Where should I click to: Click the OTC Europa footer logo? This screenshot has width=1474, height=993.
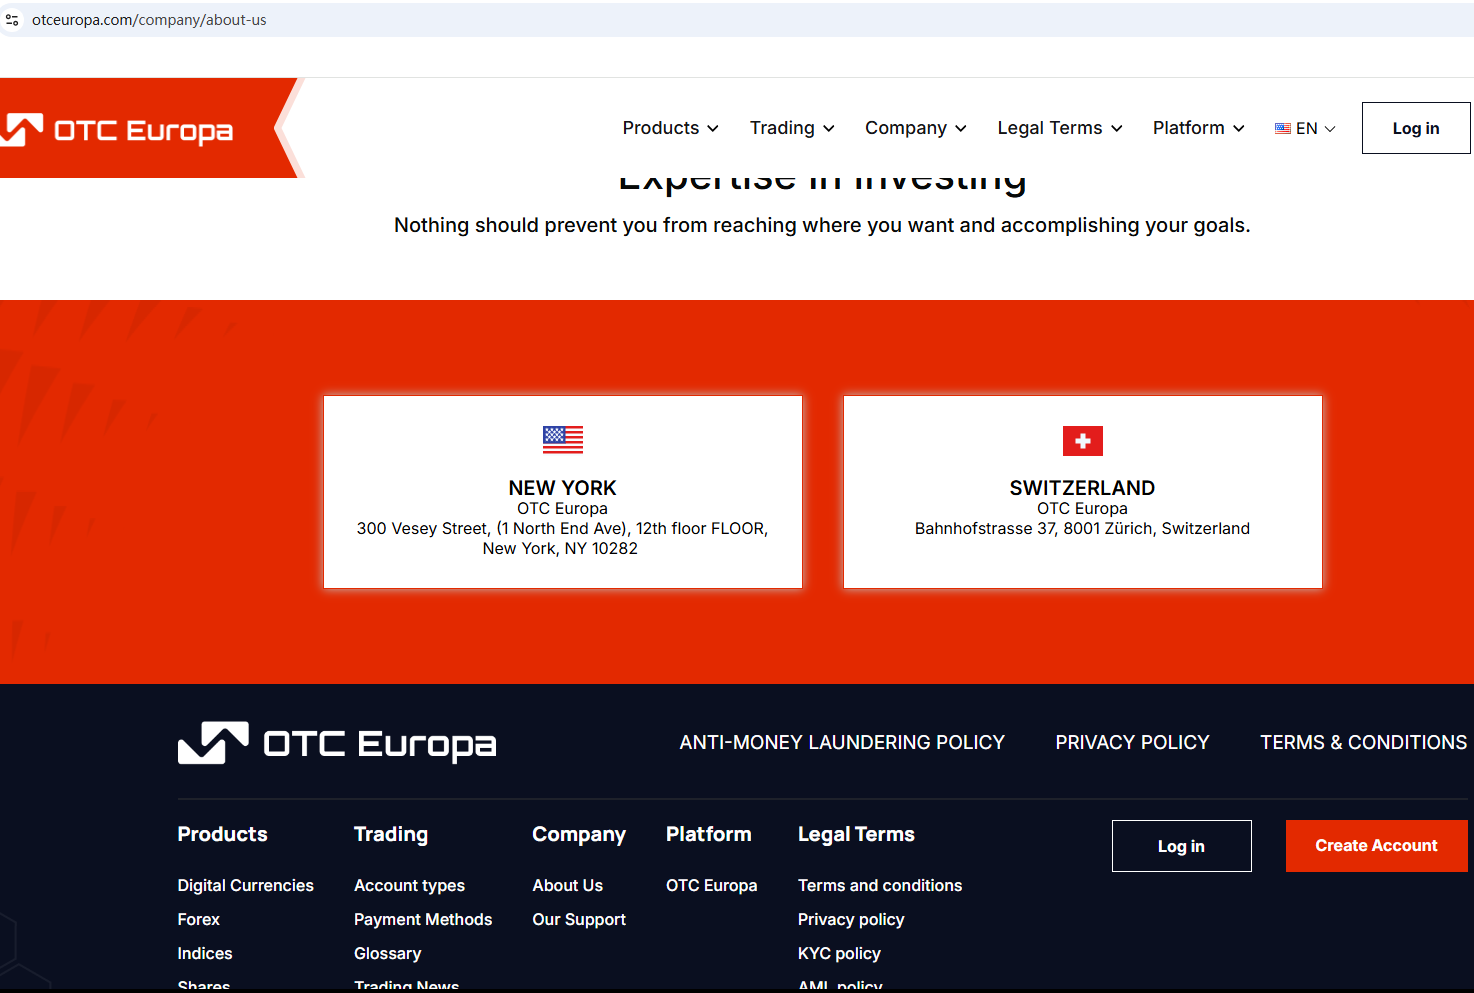click(337, 743)
